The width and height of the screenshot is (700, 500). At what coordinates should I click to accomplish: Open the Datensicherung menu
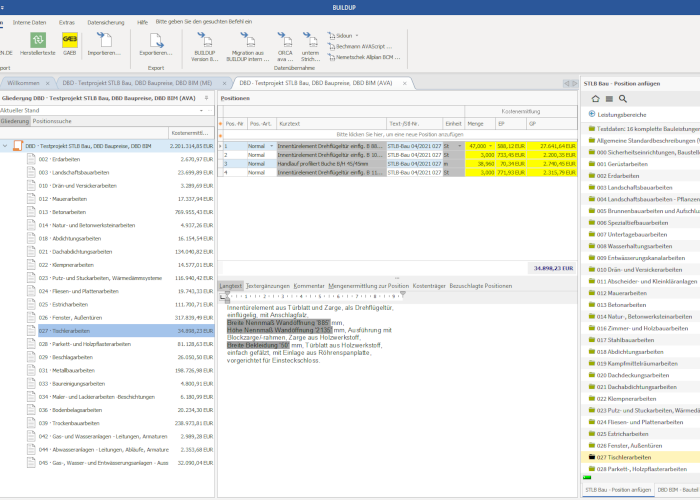(x=106, y=22)
